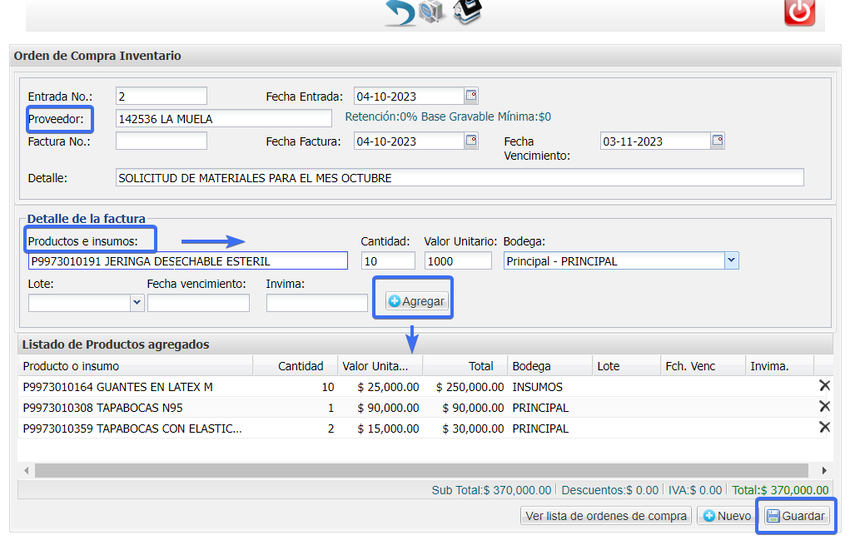This screenshot has width=850, height=550.
Task: Sort by Cantidad column header
Action: tap(295, 366)
